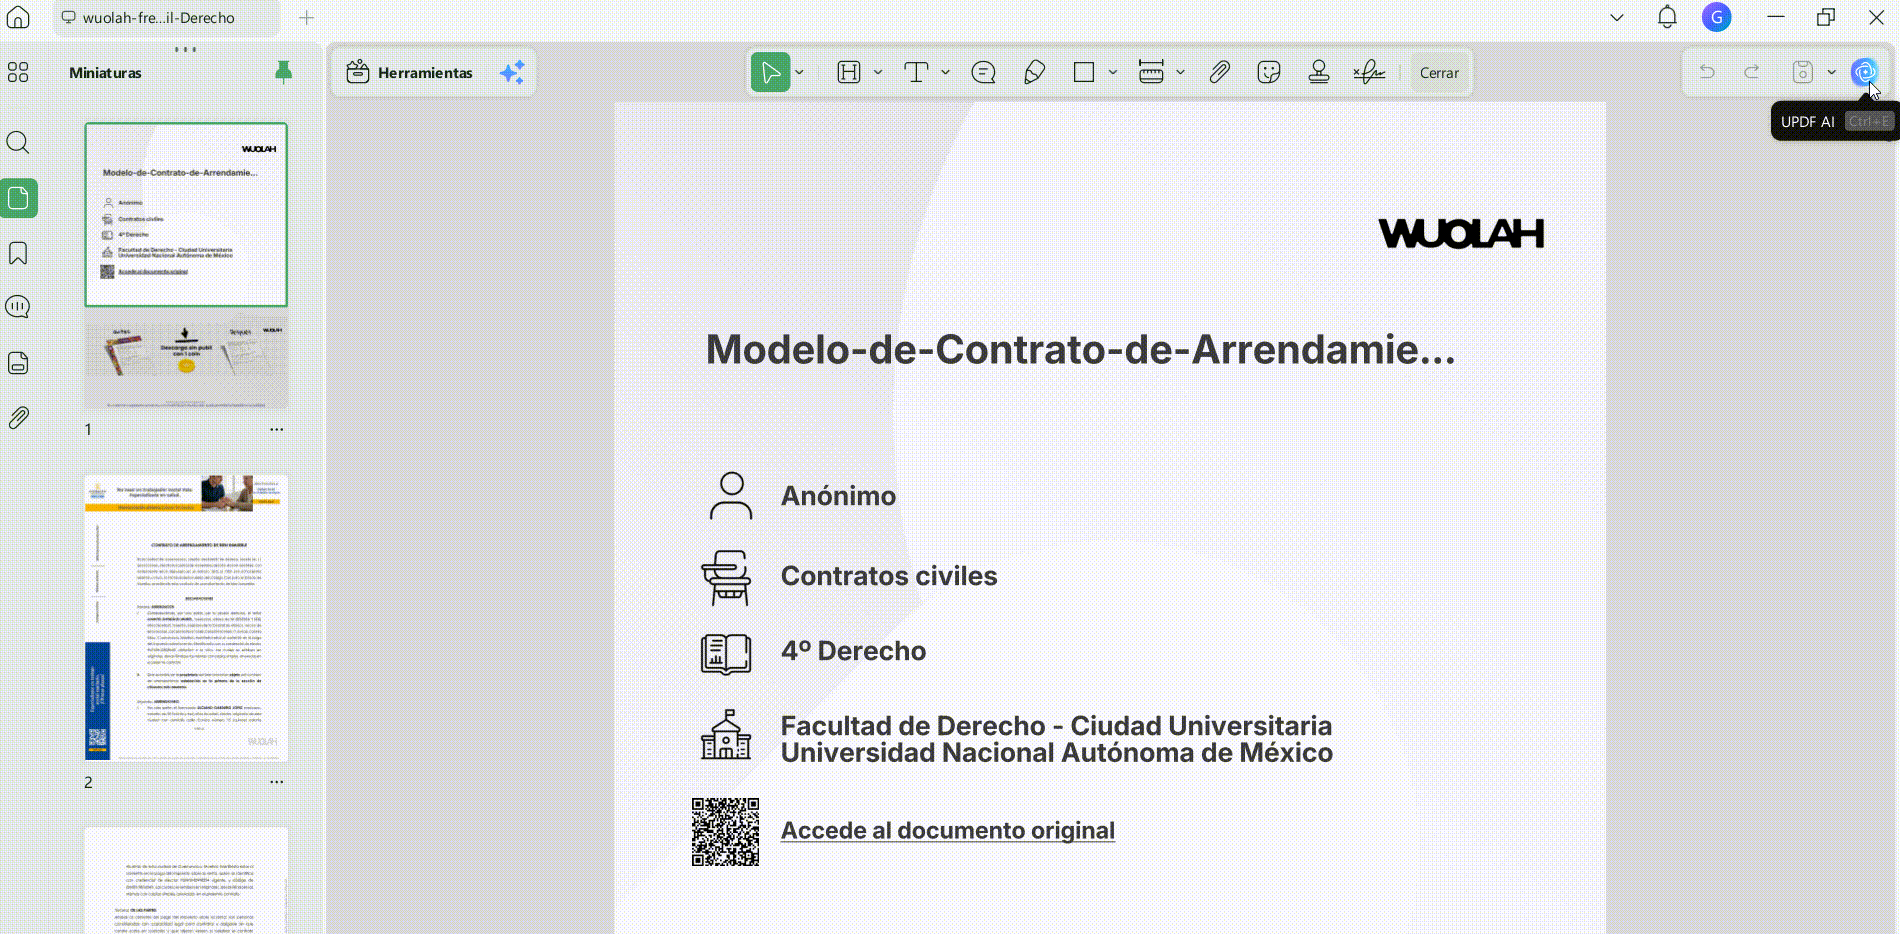Viewport: 1900px width, 934px height.
Task: Expand the save options dropdown arrow
Action: tap(1831, 72)
